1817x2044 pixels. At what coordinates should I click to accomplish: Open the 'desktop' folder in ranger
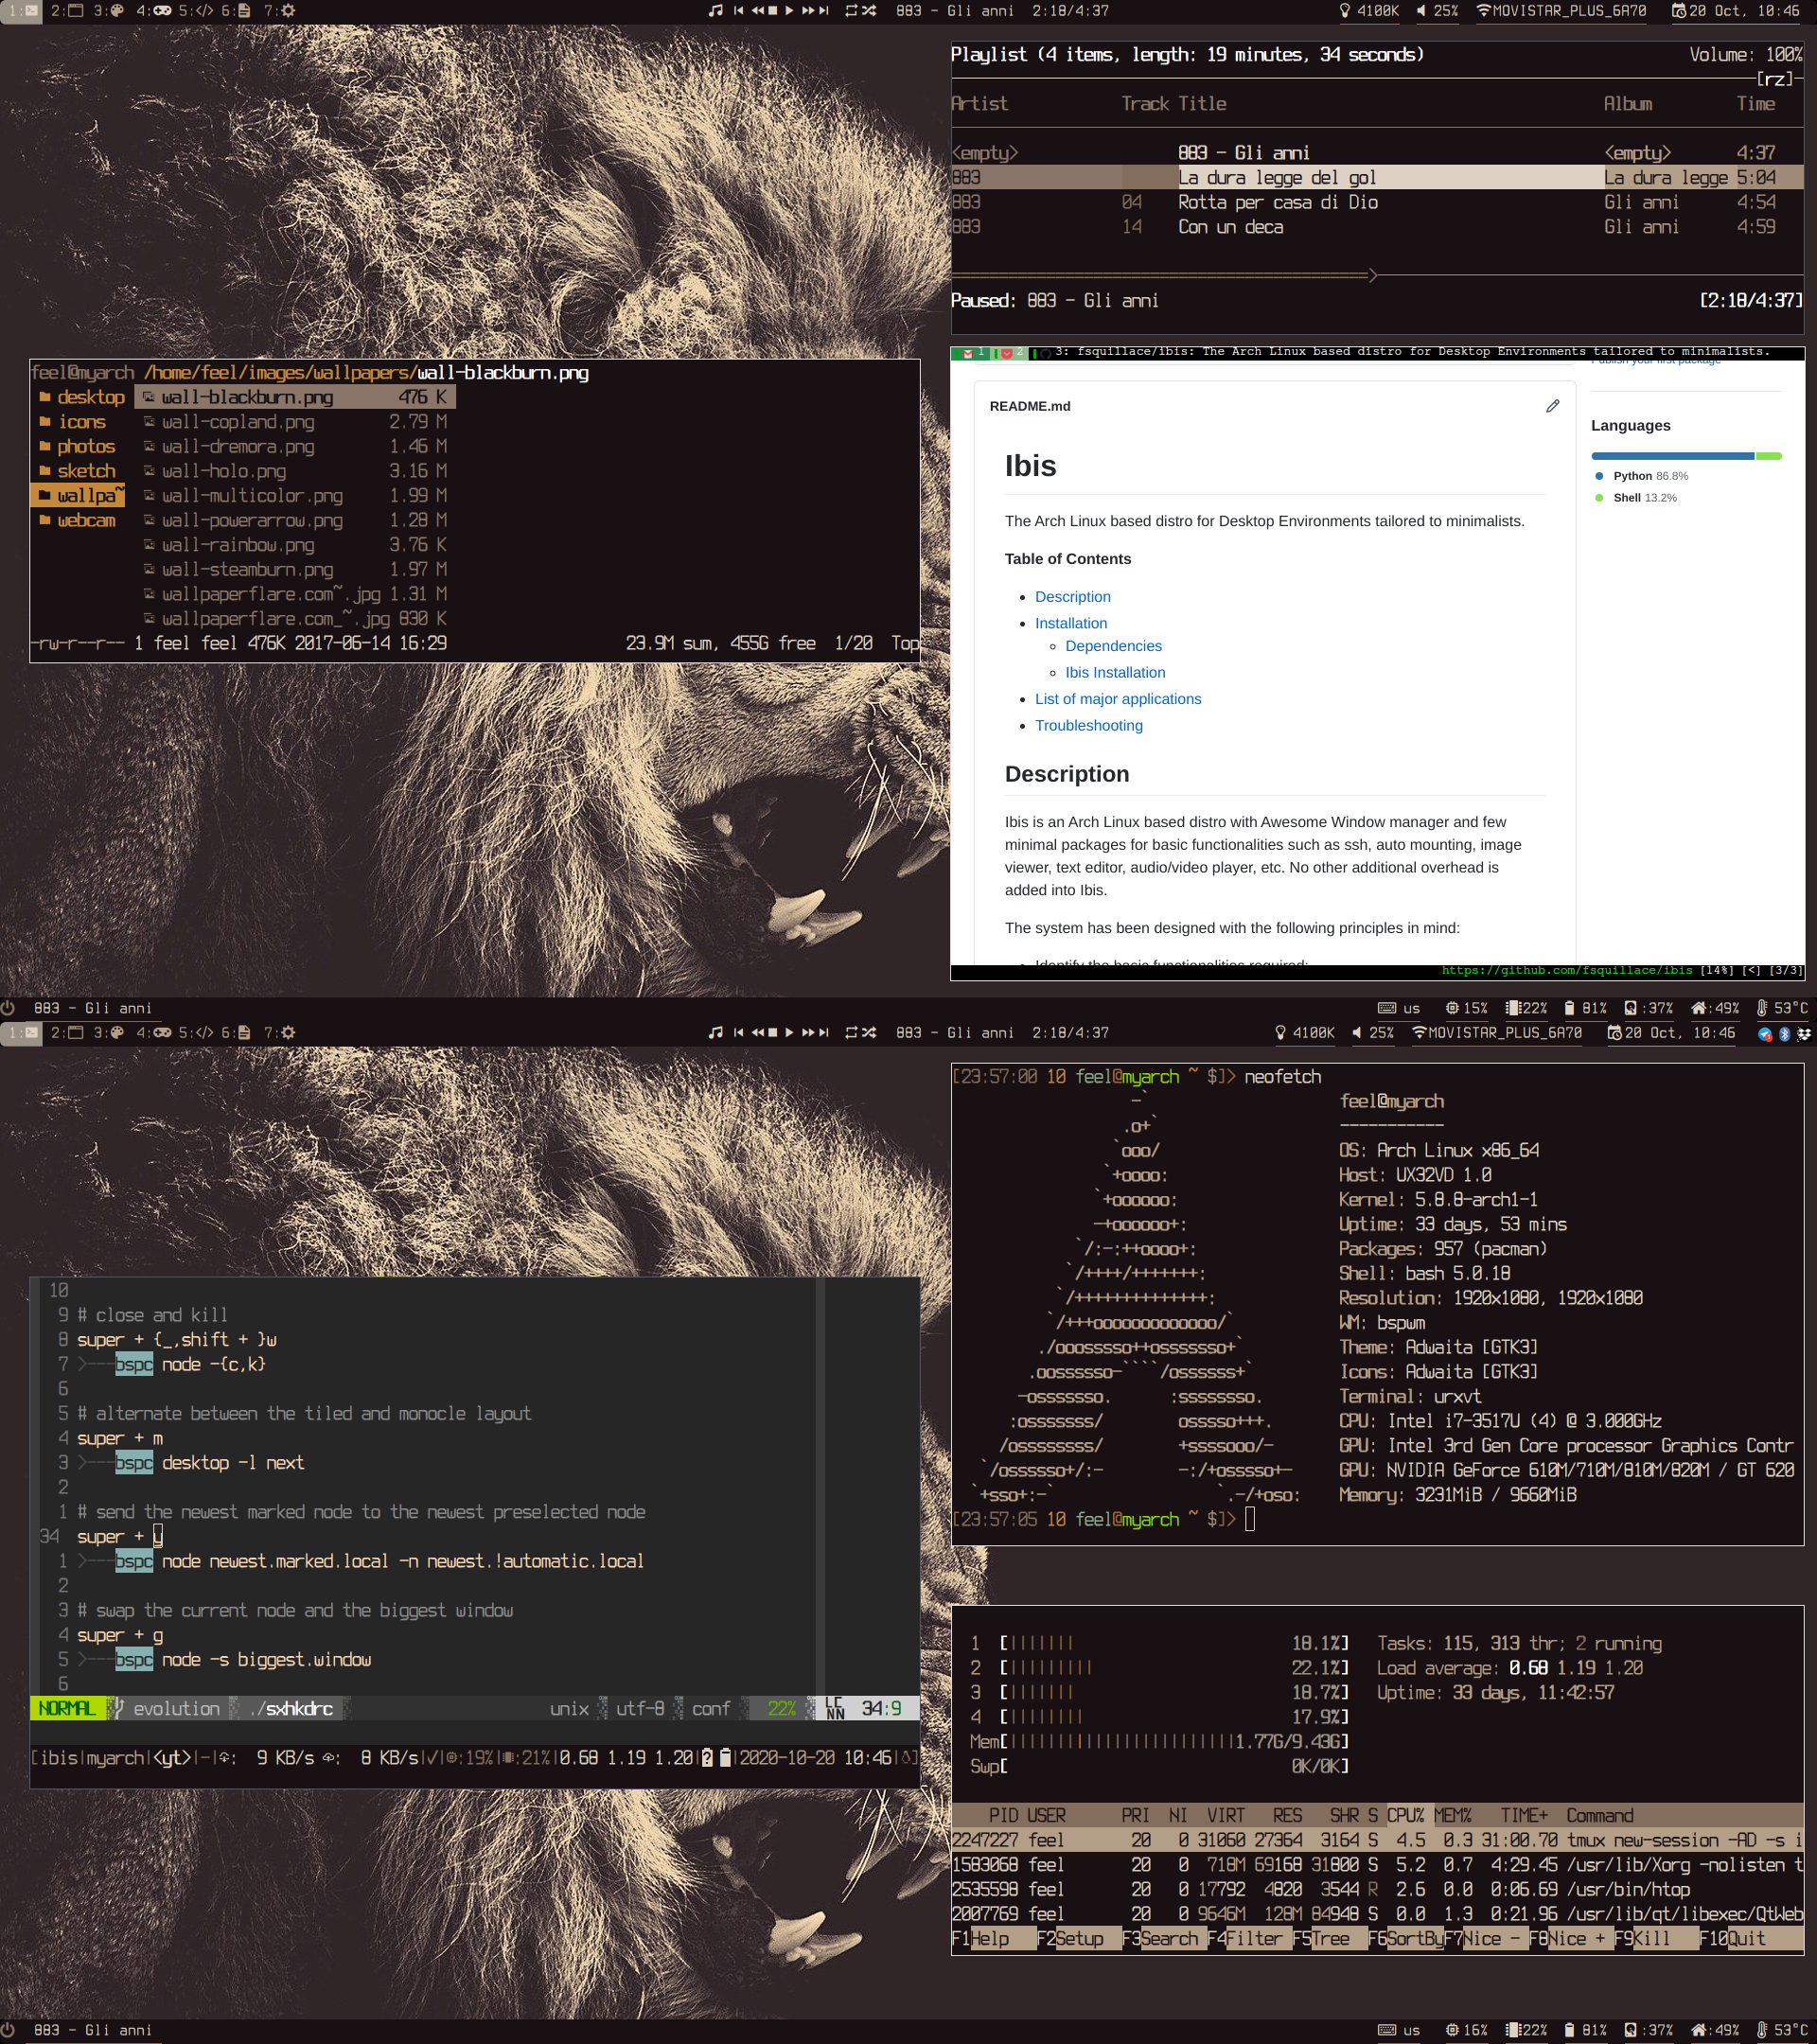click(82, 398)
